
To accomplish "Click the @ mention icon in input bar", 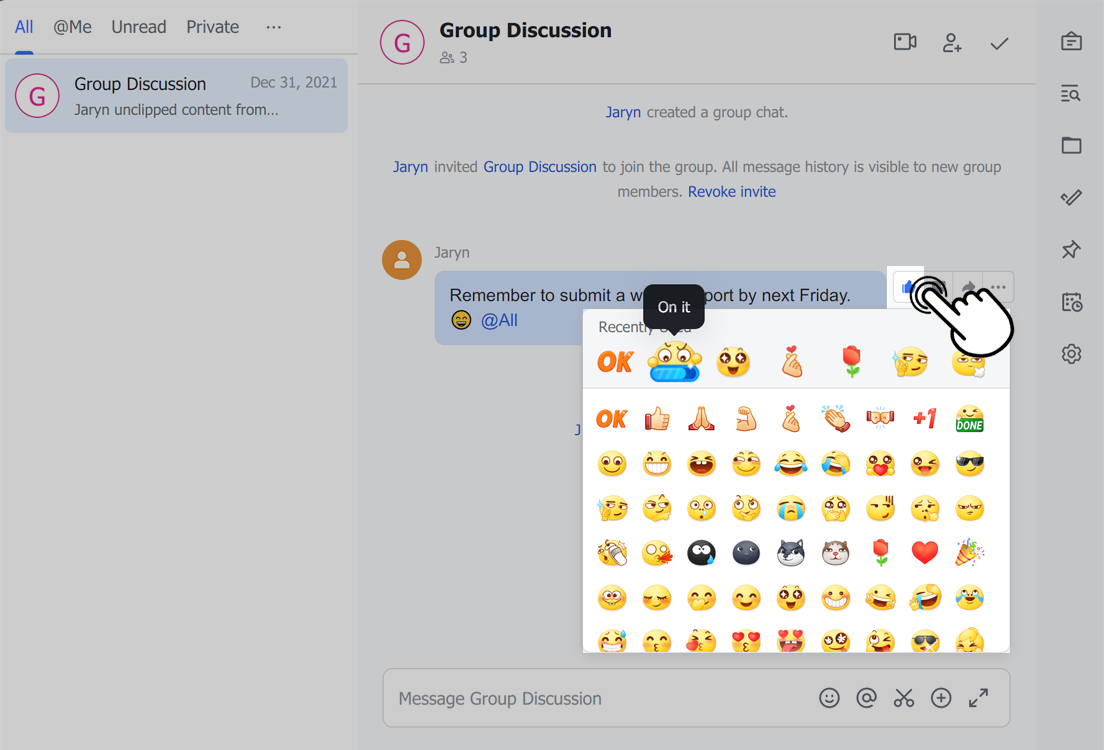I will point(867,698).
